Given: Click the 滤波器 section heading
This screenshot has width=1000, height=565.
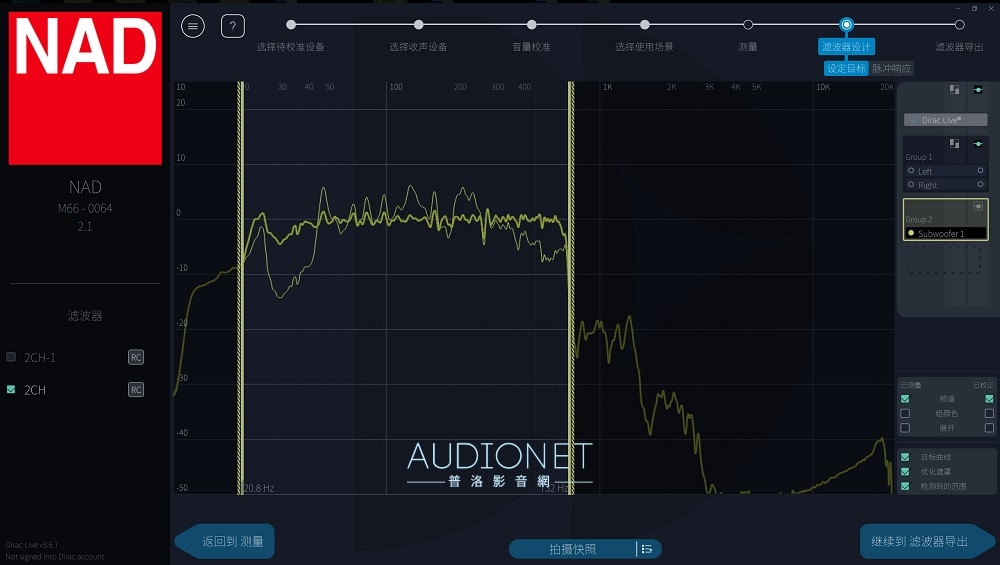Looking at the screenshot, I should [x=85, y=316].
